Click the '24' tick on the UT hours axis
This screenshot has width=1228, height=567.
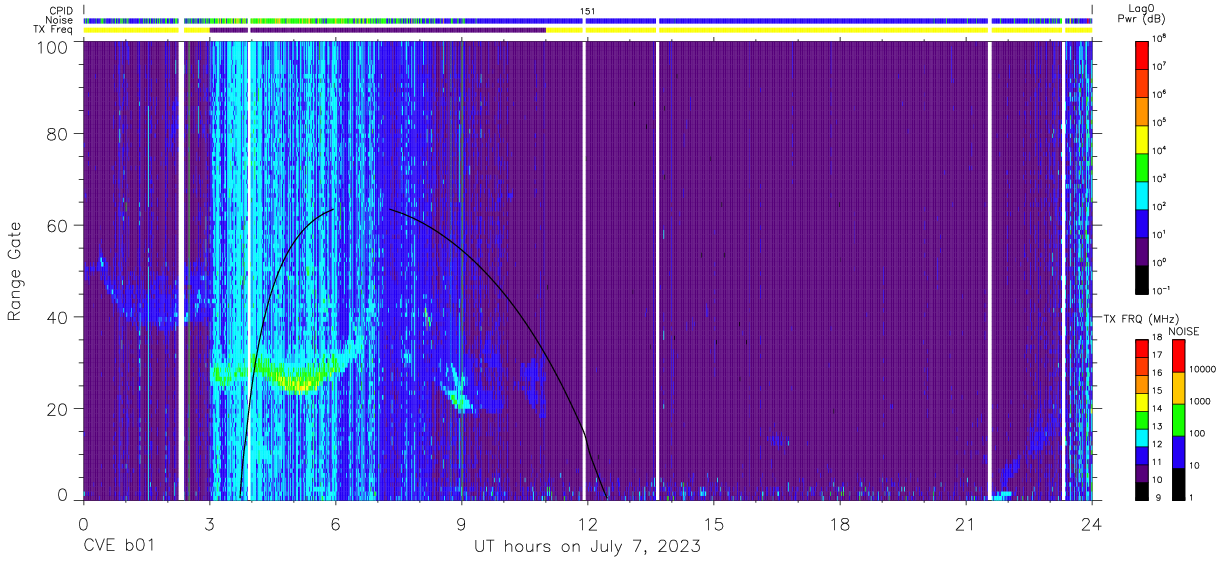[x=1091, y=523]
